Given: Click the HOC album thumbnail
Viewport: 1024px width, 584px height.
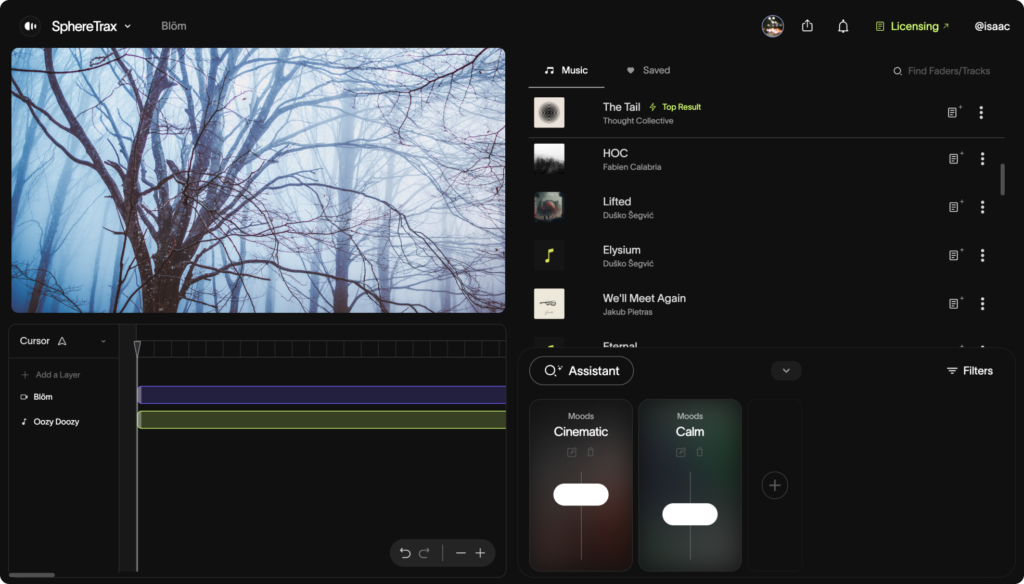Looking at the screenshot, I should pos(549,159).
